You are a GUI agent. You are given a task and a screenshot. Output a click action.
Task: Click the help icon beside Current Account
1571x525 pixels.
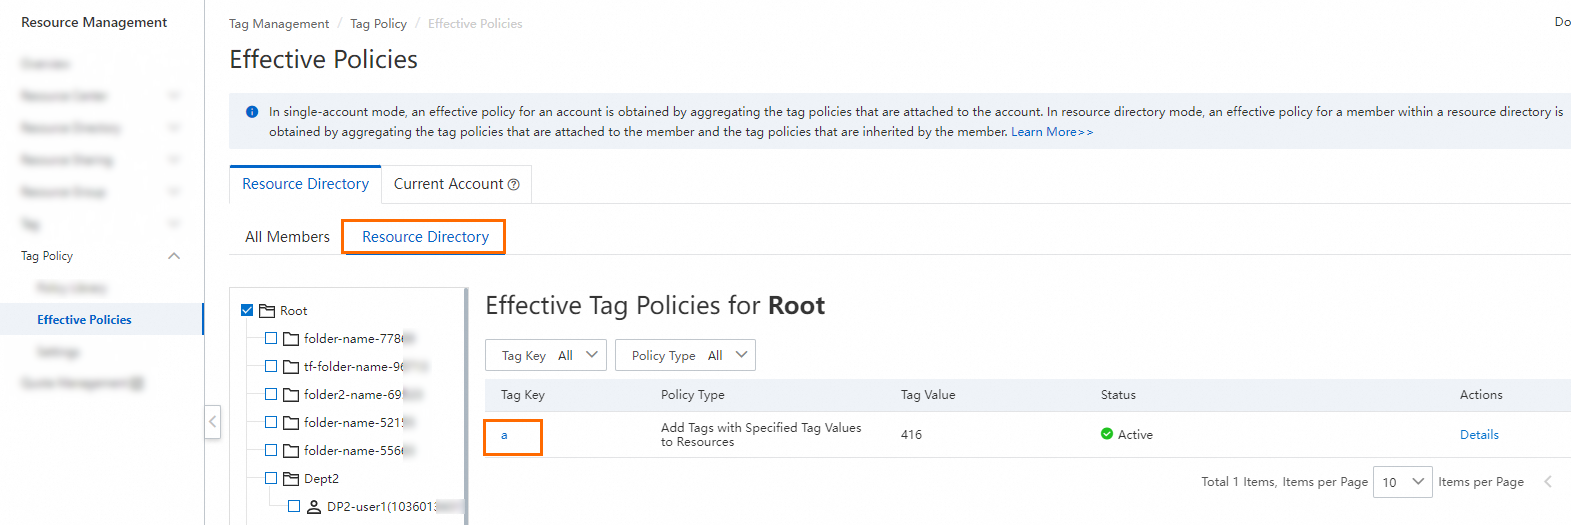(x=514, y=185)
